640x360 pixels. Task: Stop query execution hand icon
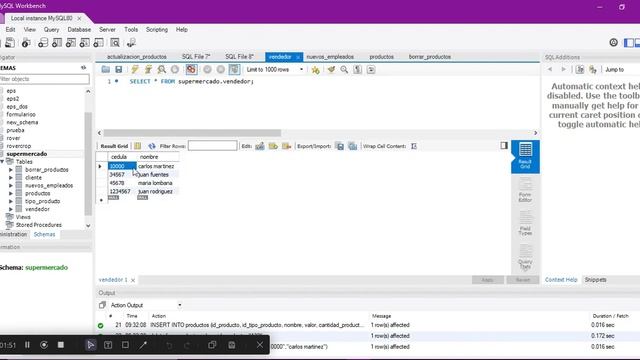click(175, 69)
